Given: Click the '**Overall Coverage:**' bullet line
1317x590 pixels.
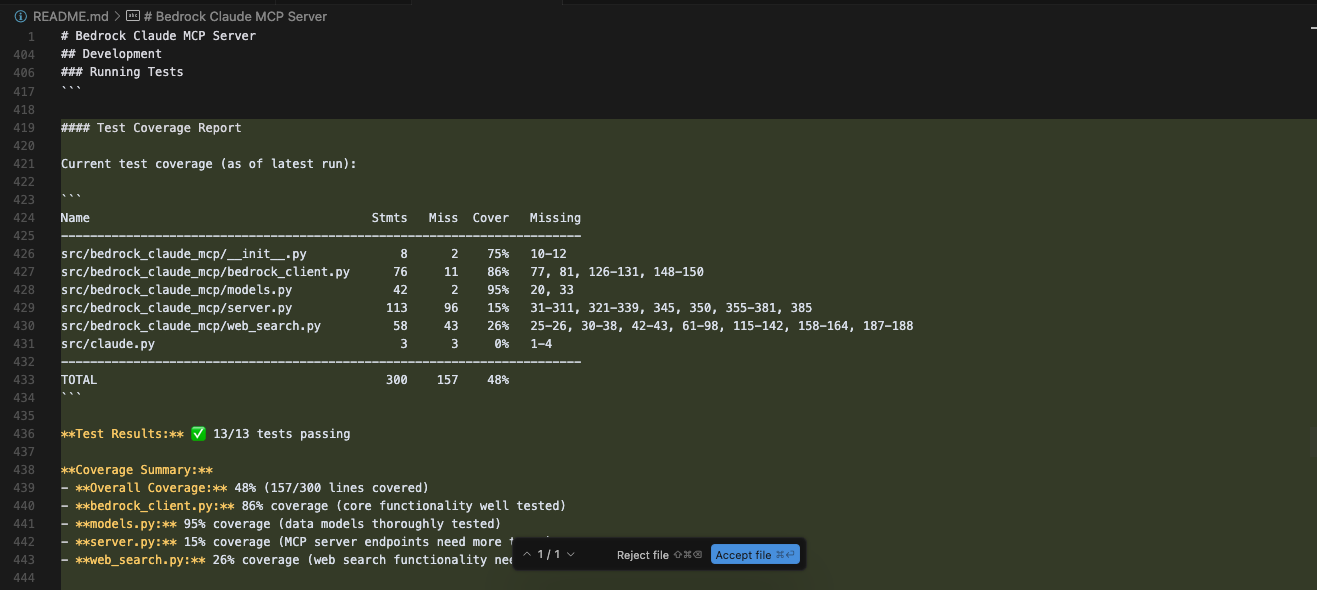Looking at the screenshot, I should tap(245, 488).
